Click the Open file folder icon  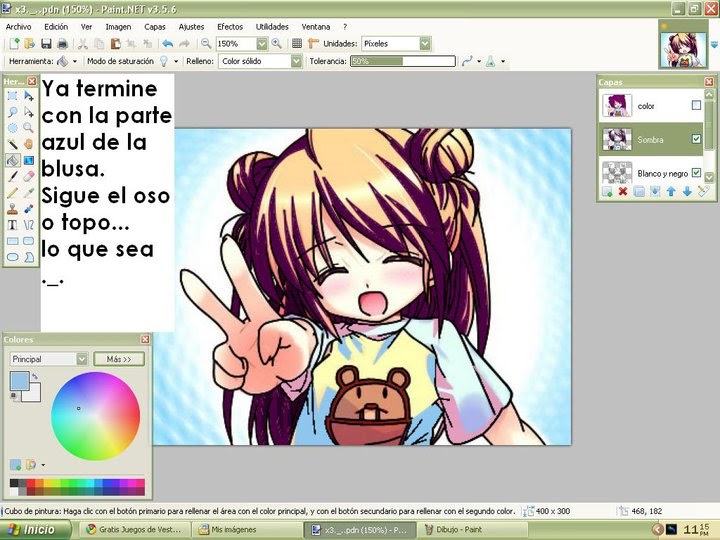[x=30, y=44]
